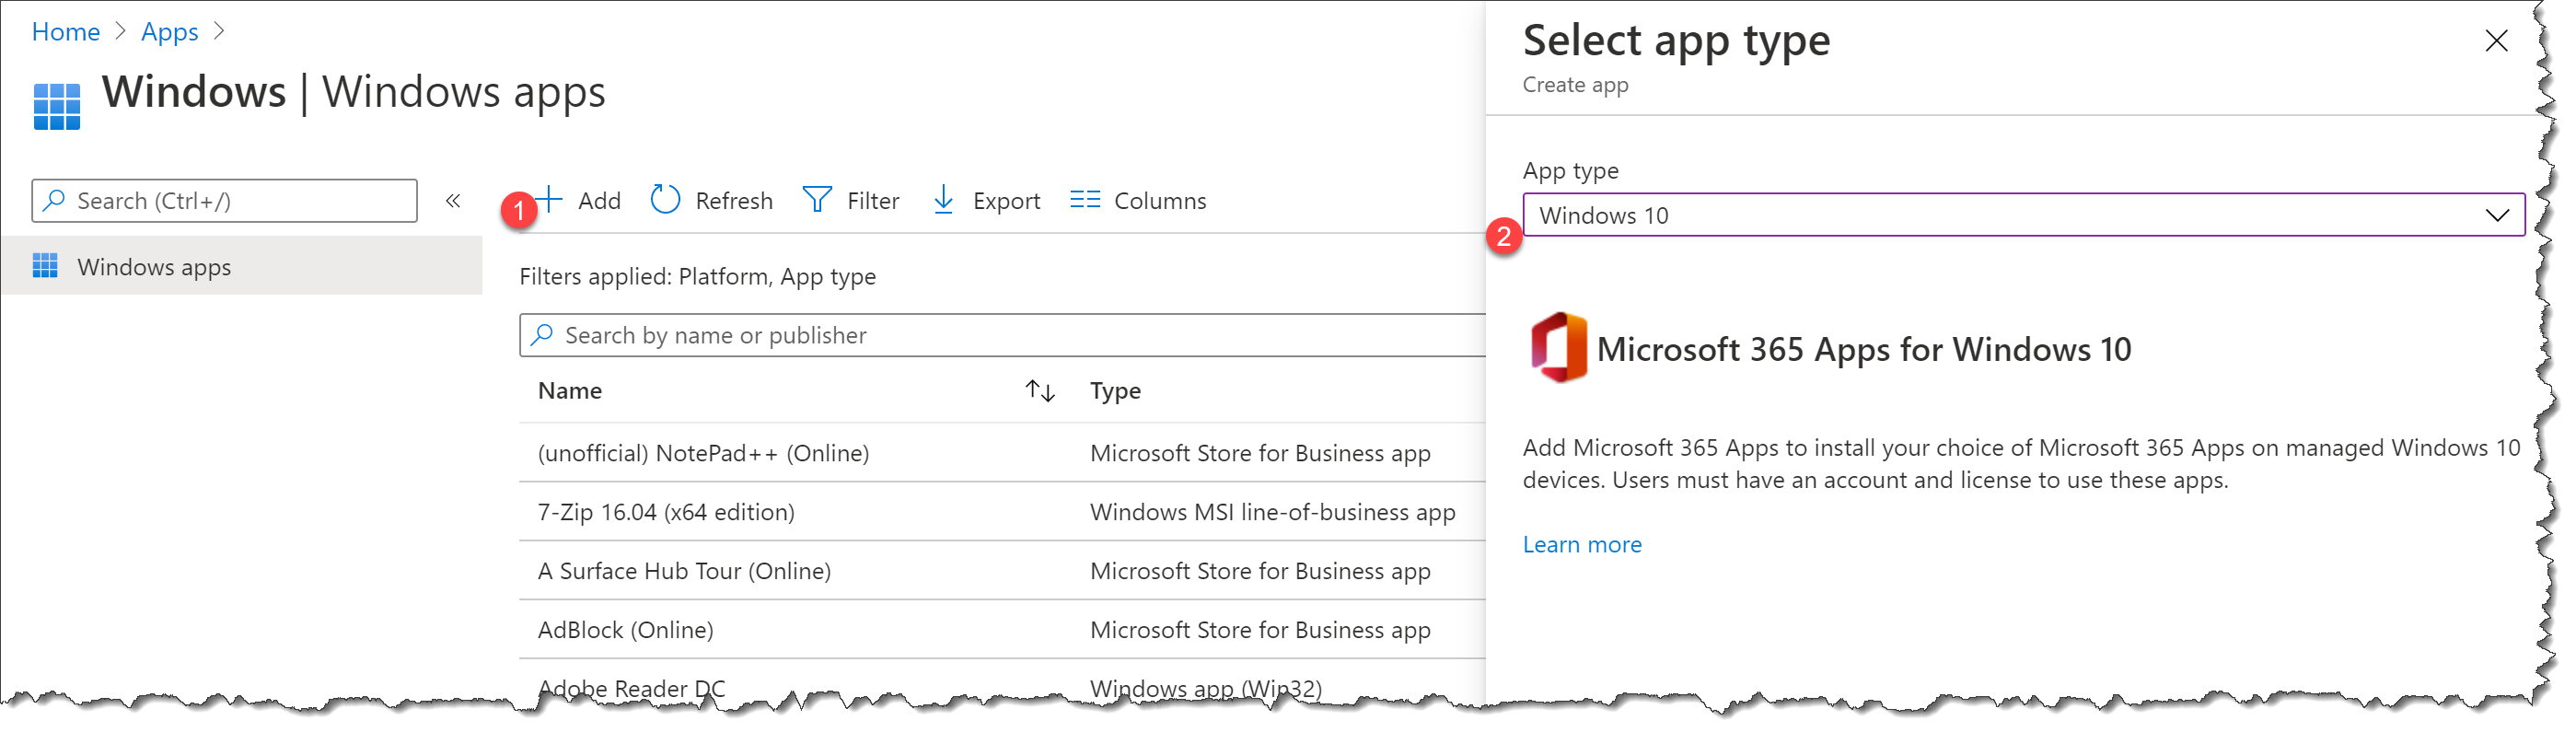
Task: Click the Search by name or publisher field
Action: (1000, 335)
